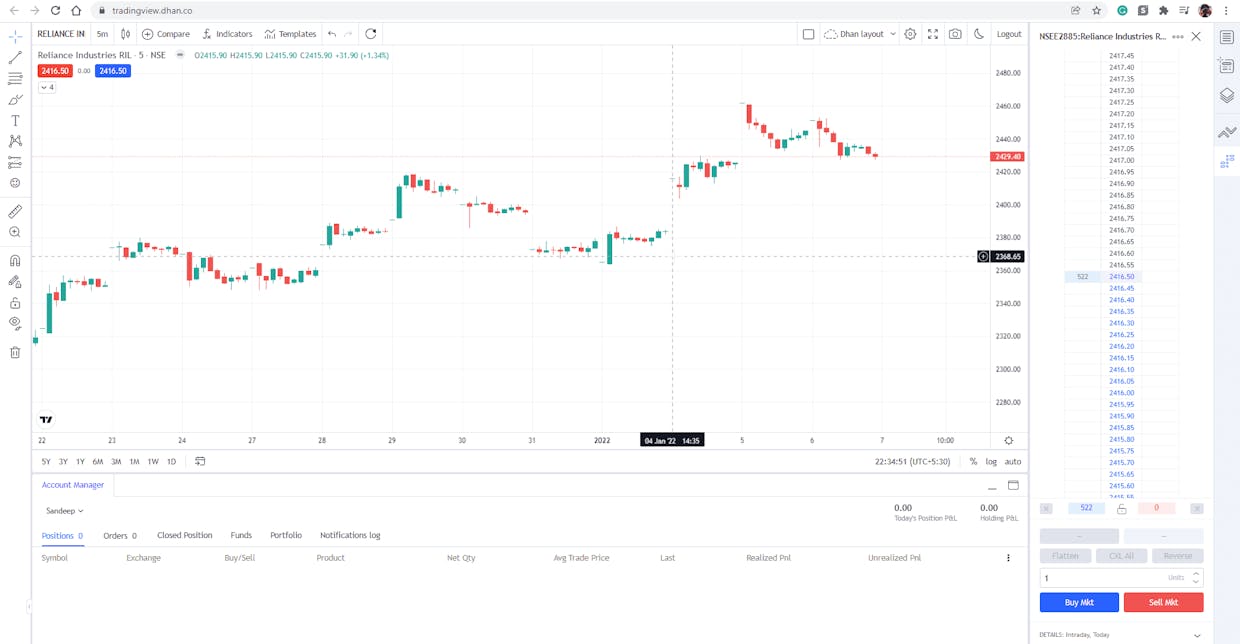
Task: Toggle lock all drawing tools
Action: [15, 302]
